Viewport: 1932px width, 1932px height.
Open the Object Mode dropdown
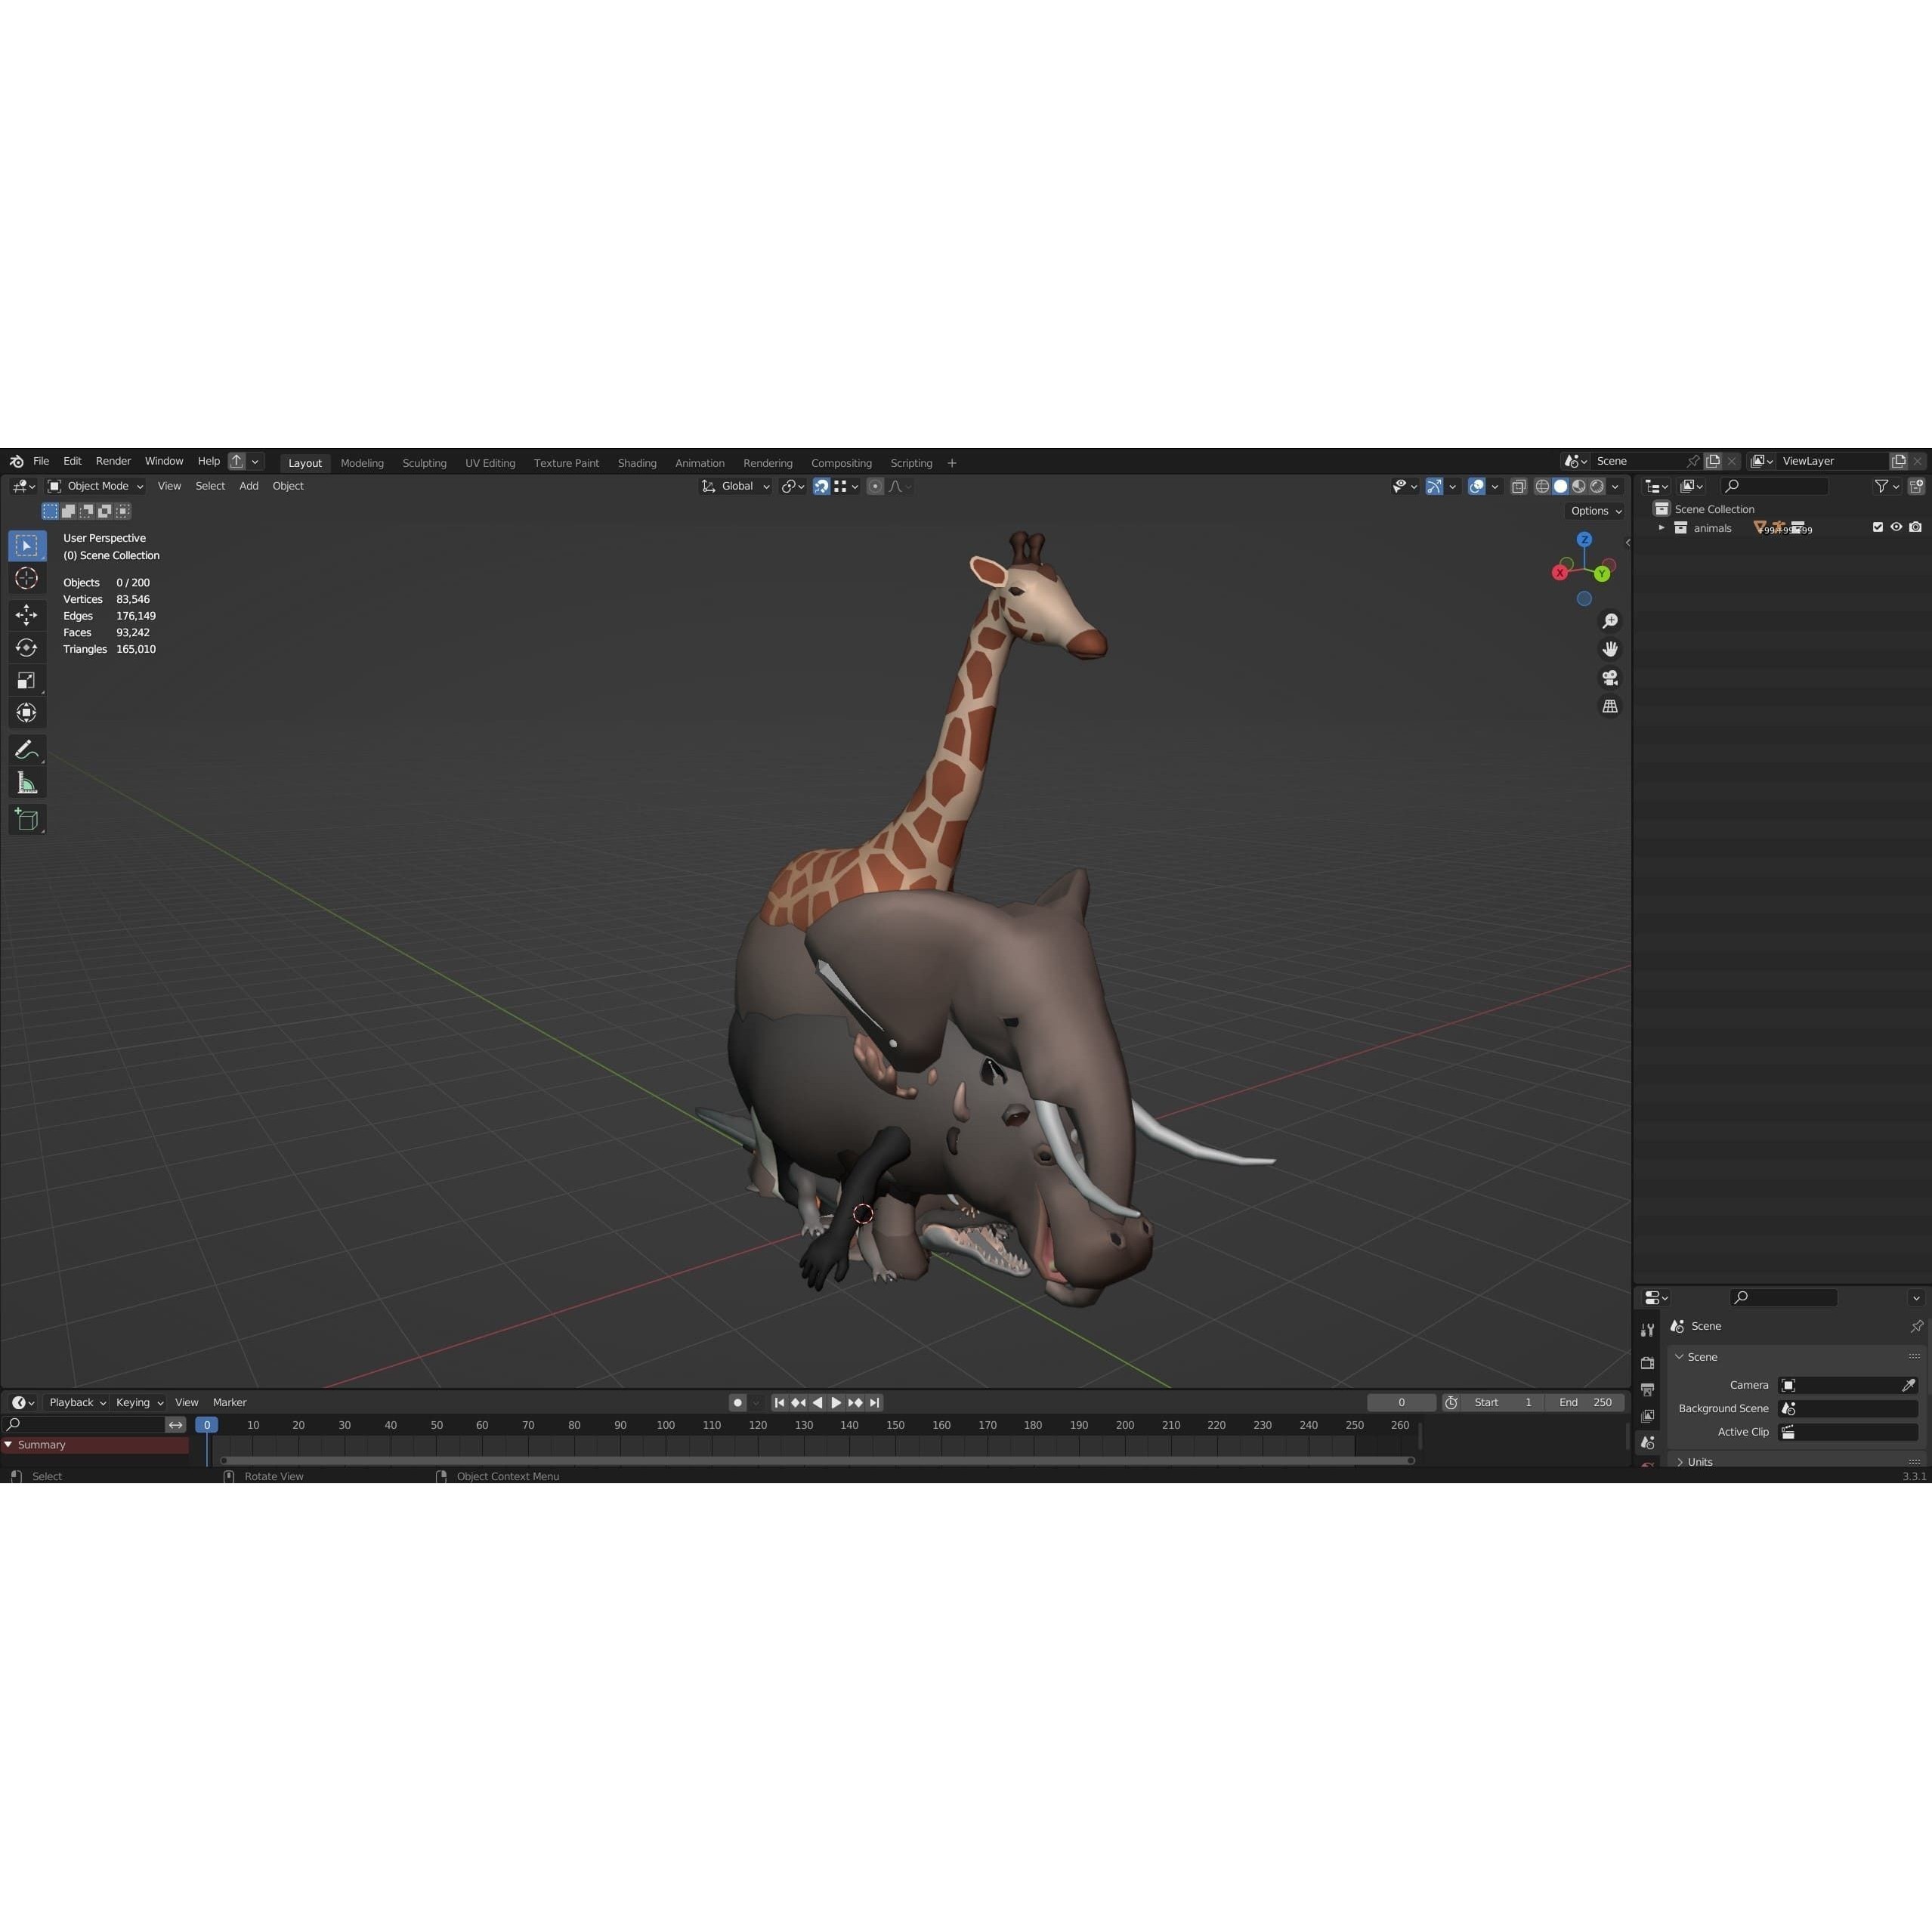point(97,486)
